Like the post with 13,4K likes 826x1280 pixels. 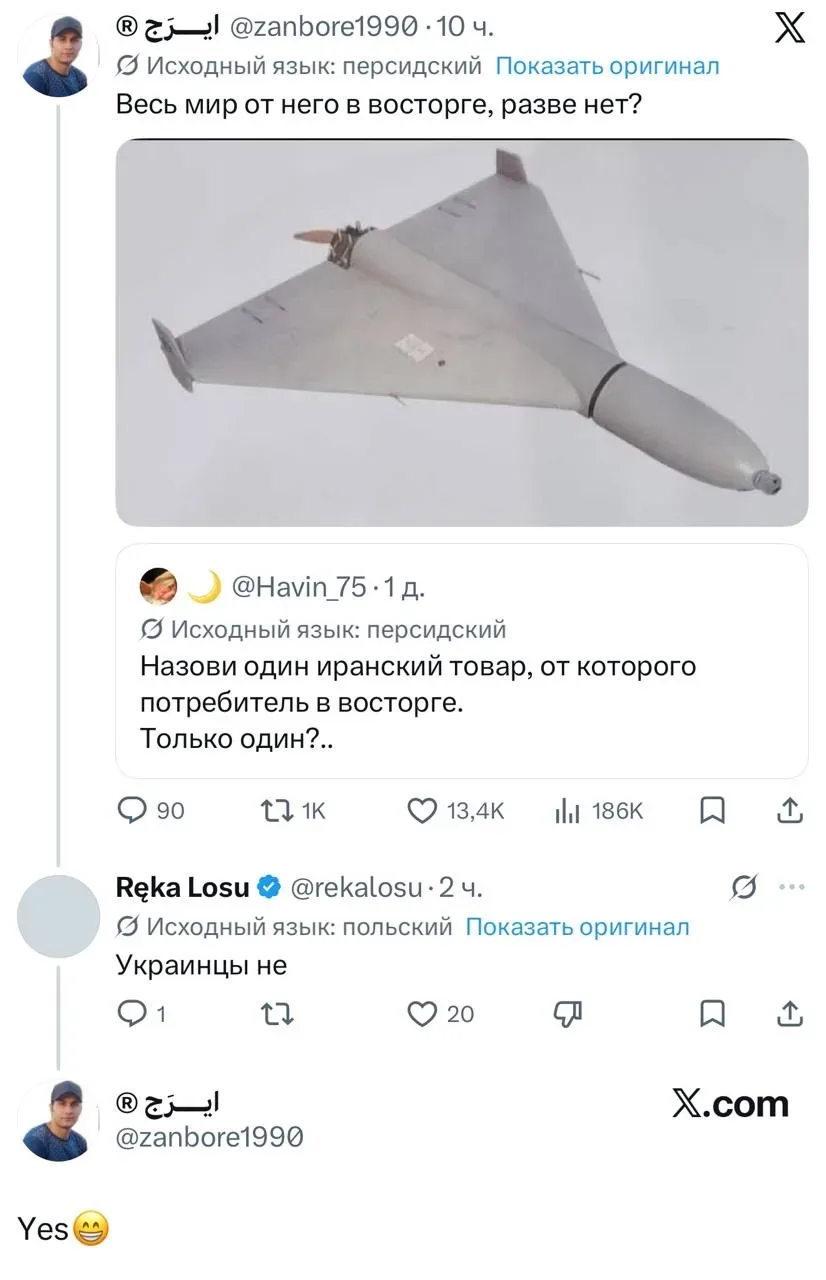[x=423, y=810]
